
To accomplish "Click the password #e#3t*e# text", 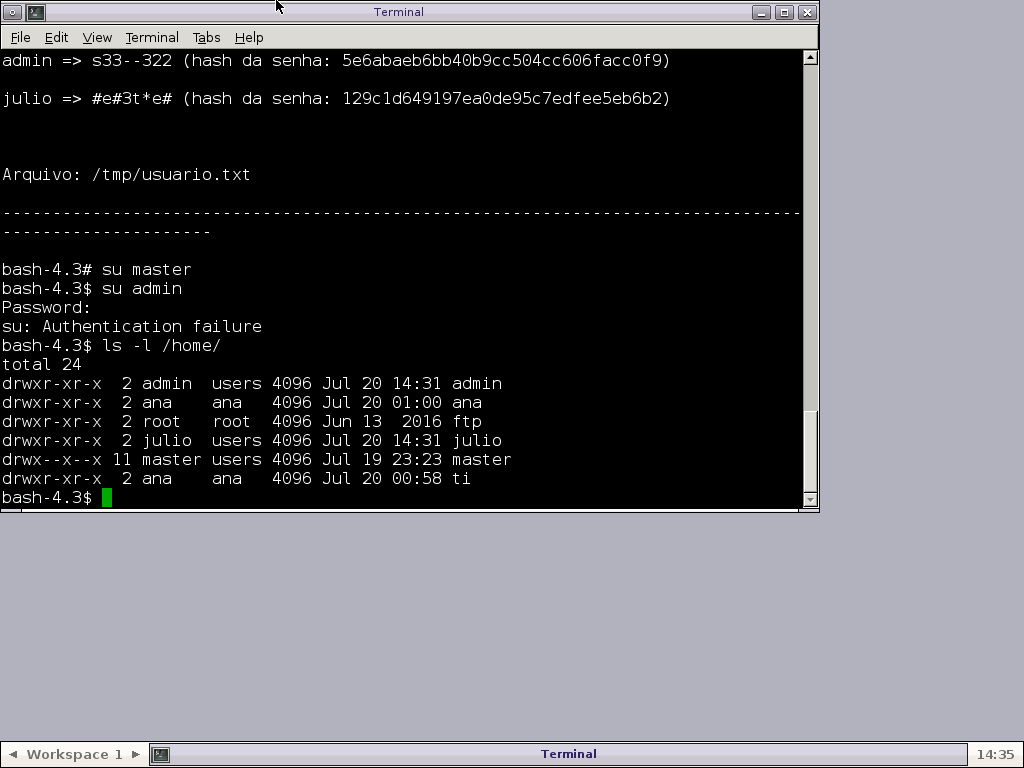I will [132, 99].
